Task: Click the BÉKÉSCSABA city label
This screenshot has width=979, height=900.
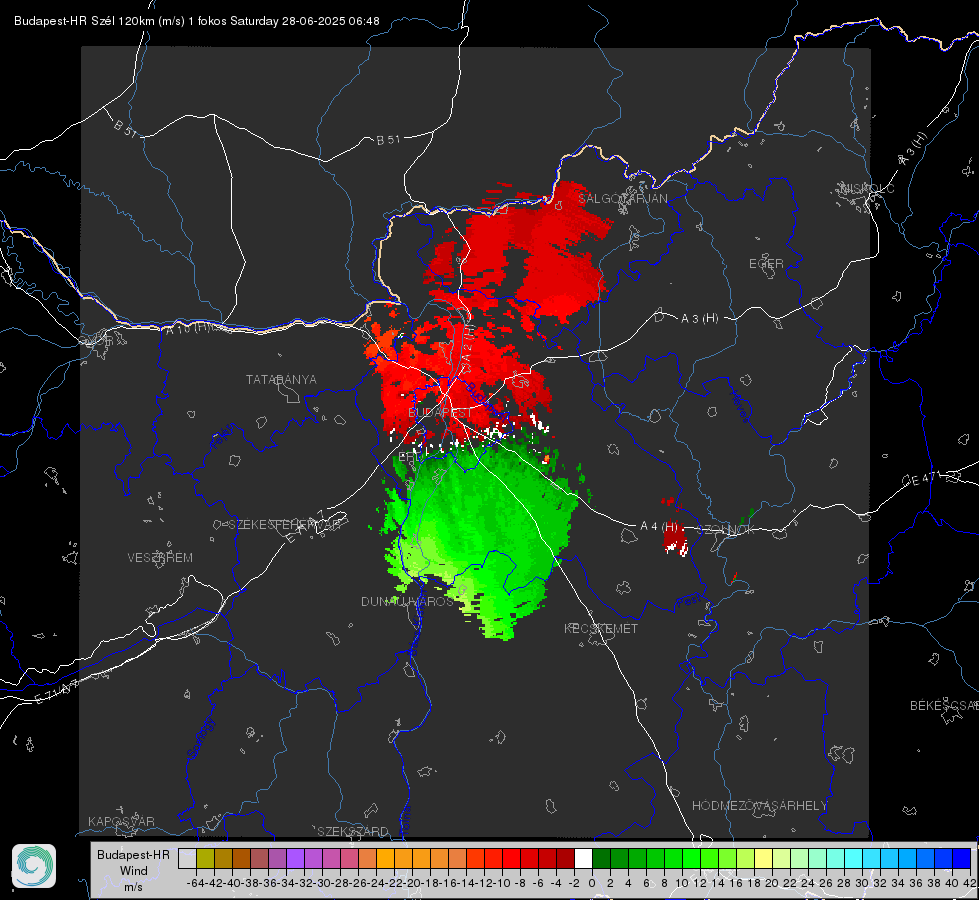Action: [944, 706]
